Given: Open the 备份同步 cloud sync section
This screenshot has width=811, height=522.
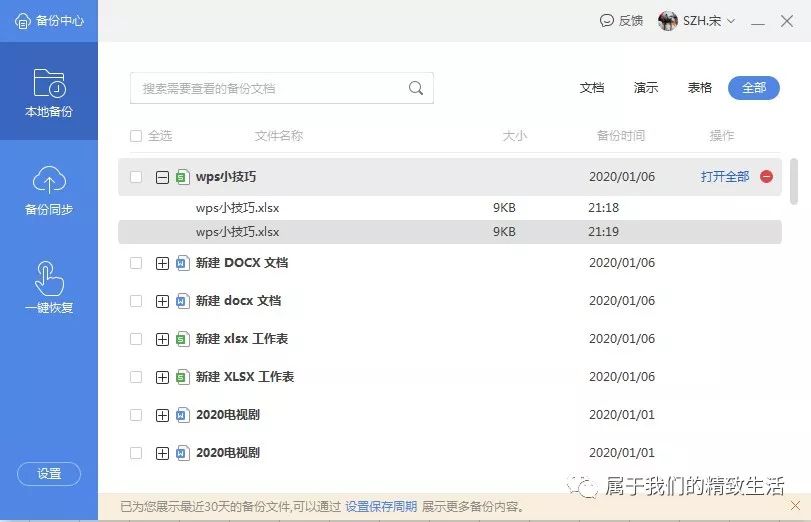Looking at the screenshot, I should pos(49,190).
